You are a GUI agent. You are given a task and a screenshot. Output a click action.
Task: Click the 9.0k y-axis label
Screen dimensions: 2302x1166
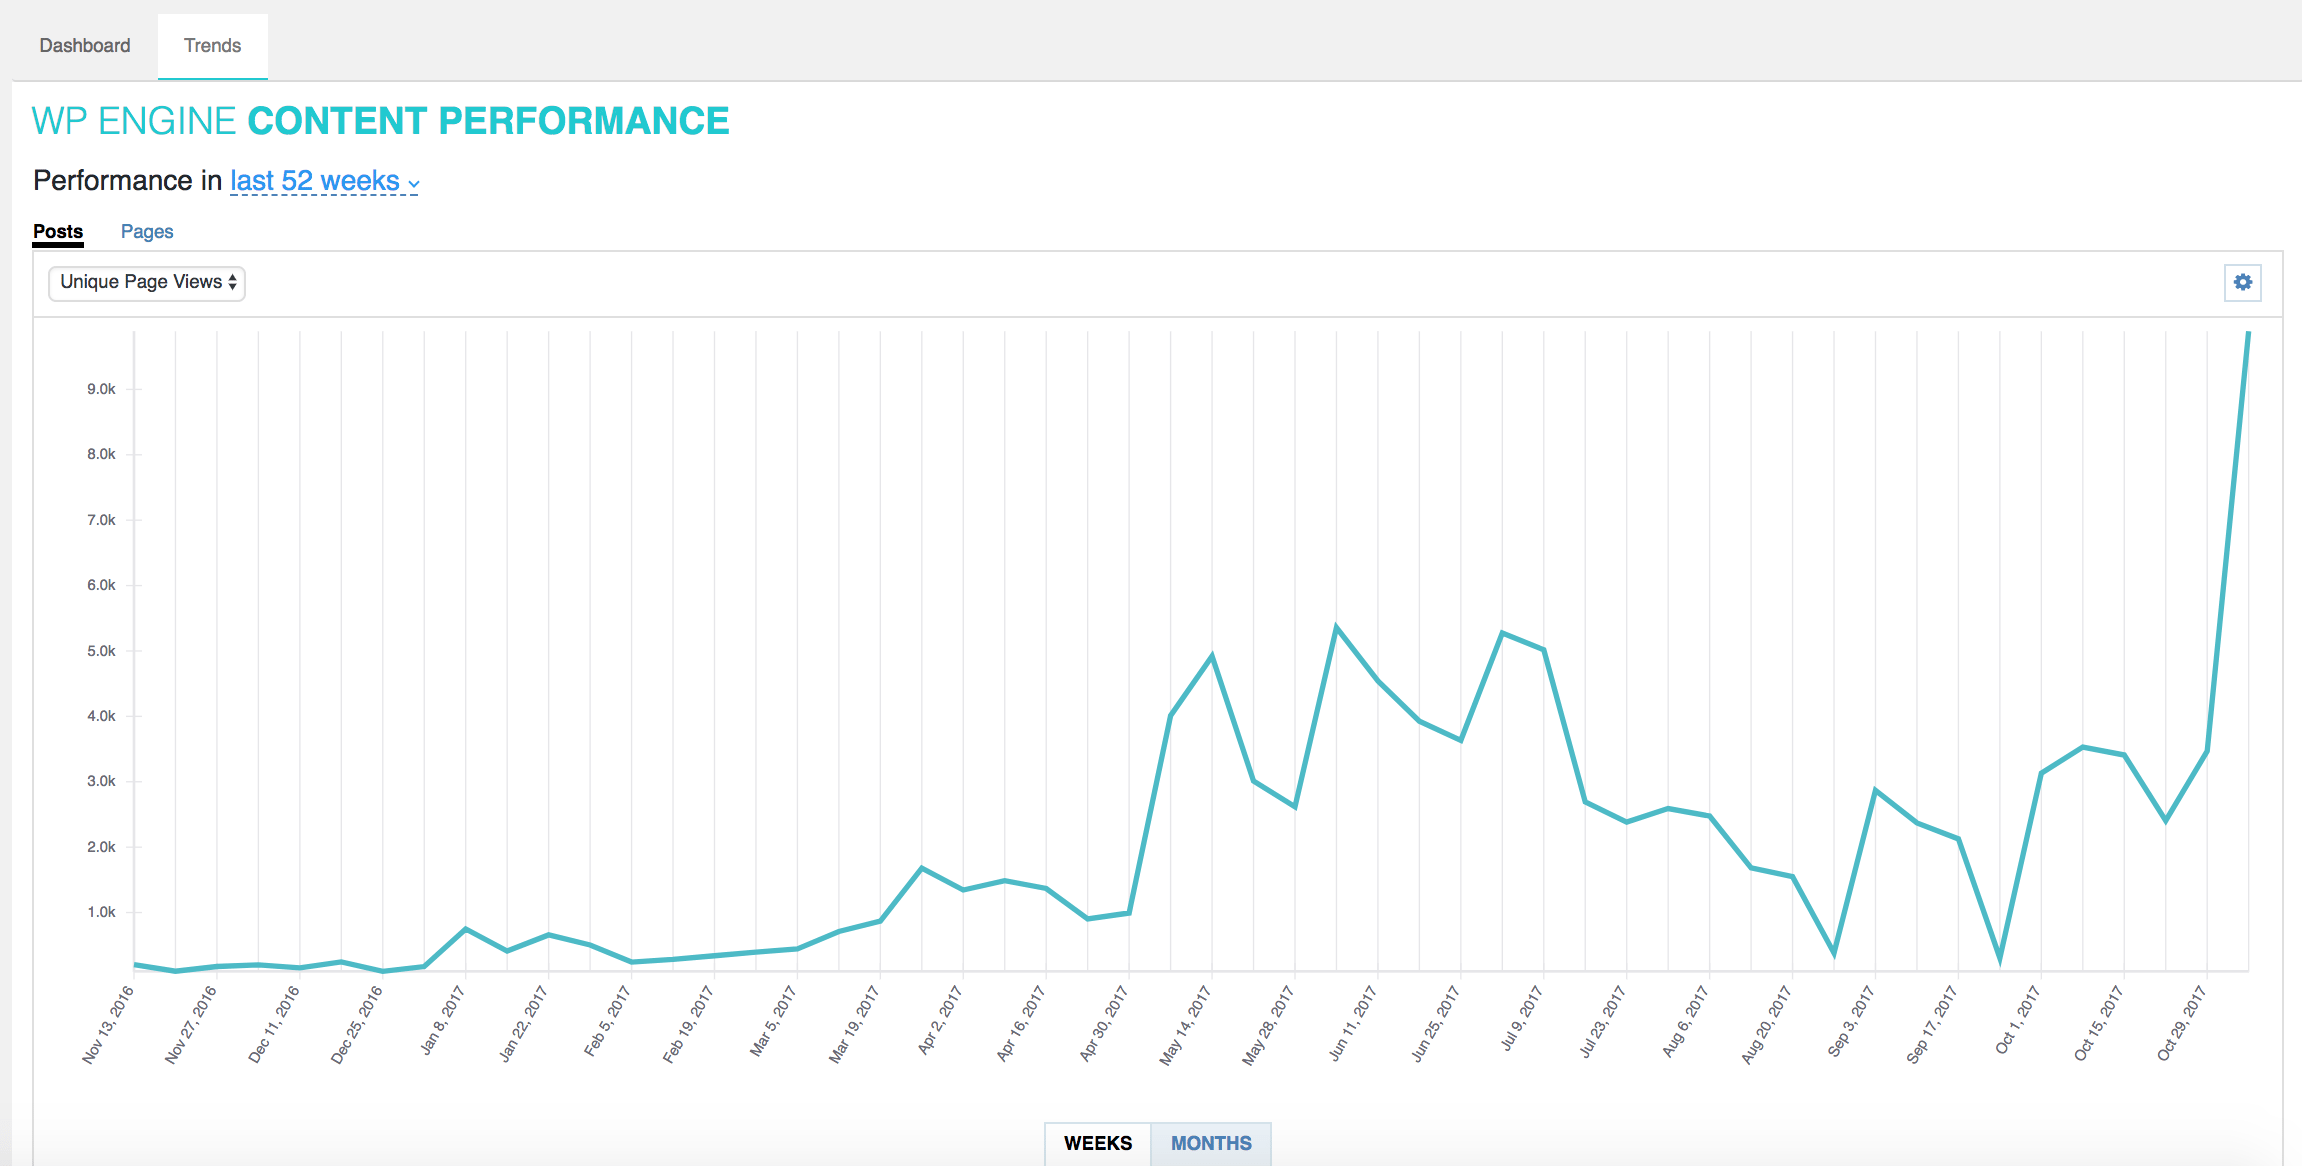(x=101, y=389)
